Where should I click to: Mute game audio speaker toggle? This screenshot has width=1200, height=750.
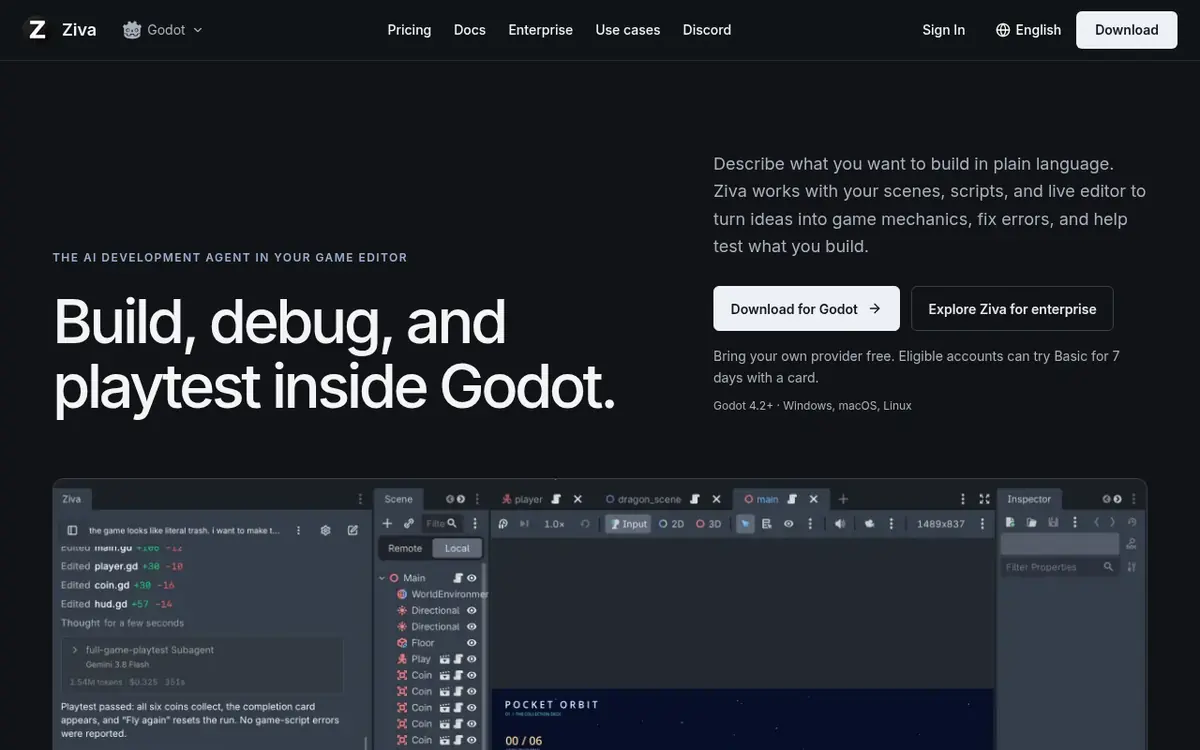pos(840,524)
